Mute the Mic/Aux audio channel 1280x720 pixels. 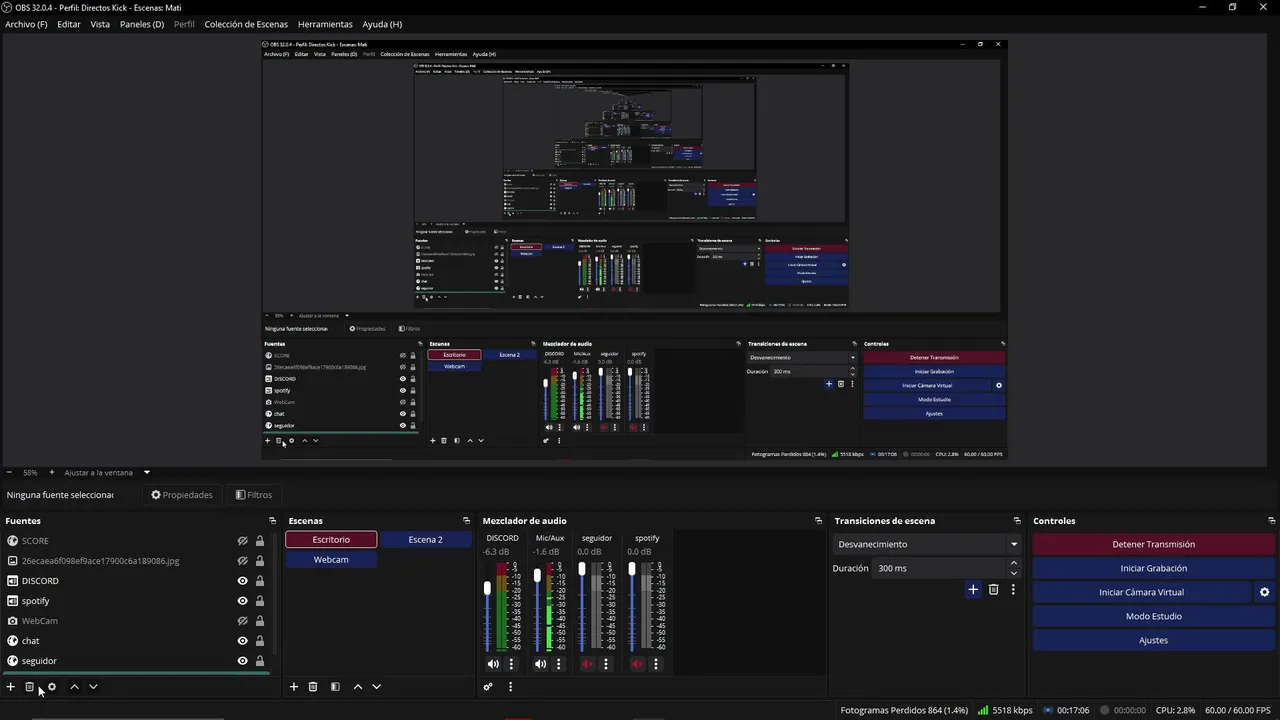point(541,664)
